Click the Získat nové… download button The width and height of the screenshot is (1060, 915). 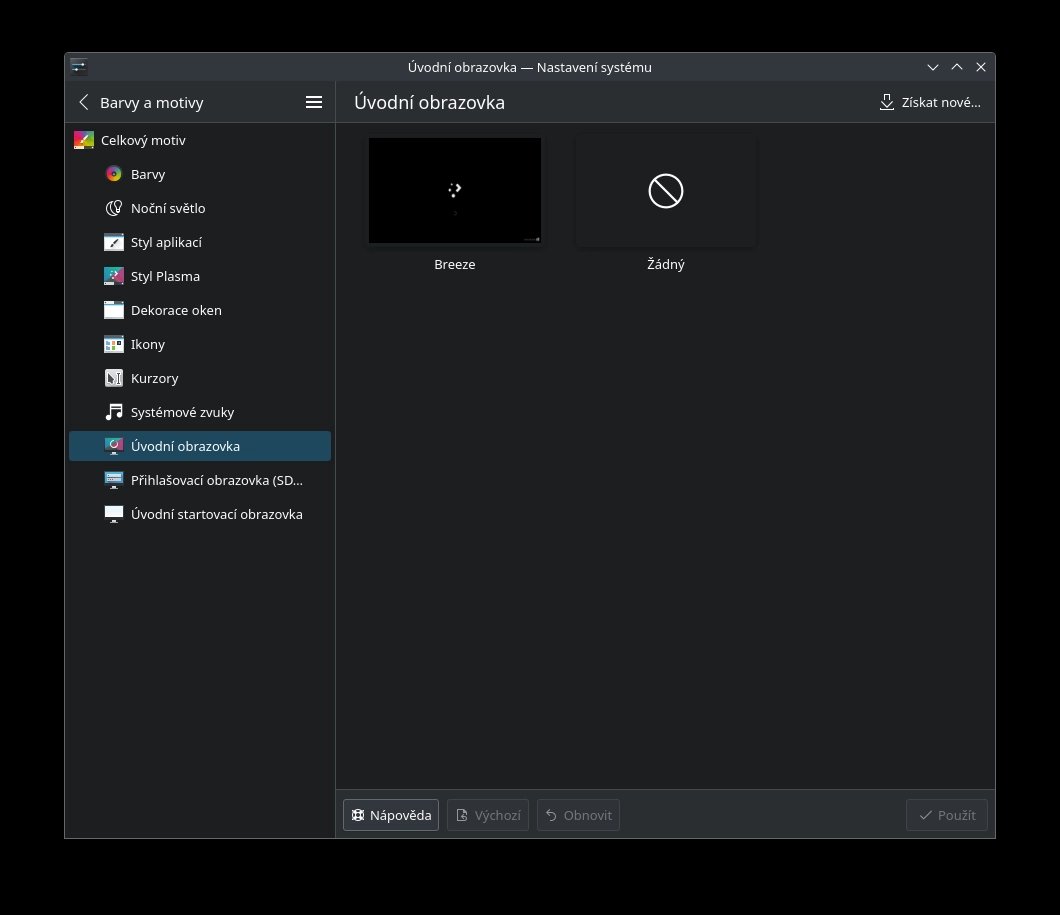[929, 102]
